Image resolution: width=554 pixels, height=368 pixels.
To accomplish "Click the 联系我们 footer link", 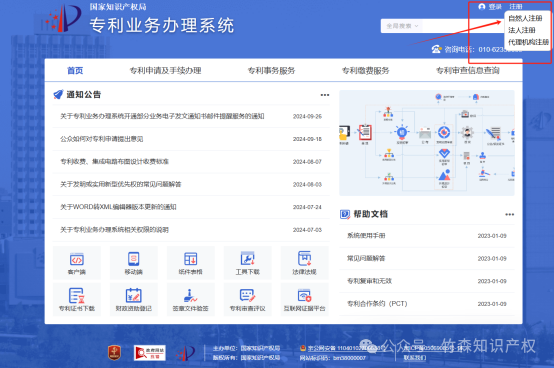I will [415, 358].
